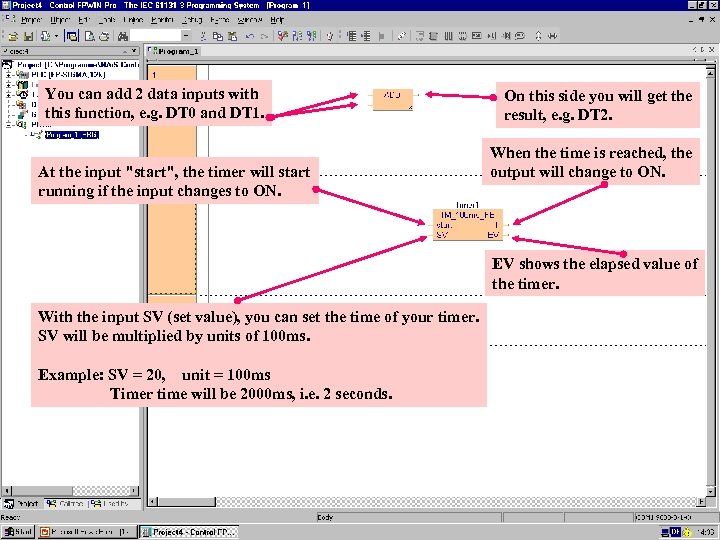Expand the Libraries tree node with books icon
This screenshot has height=540, width=720.
point(8,84)
